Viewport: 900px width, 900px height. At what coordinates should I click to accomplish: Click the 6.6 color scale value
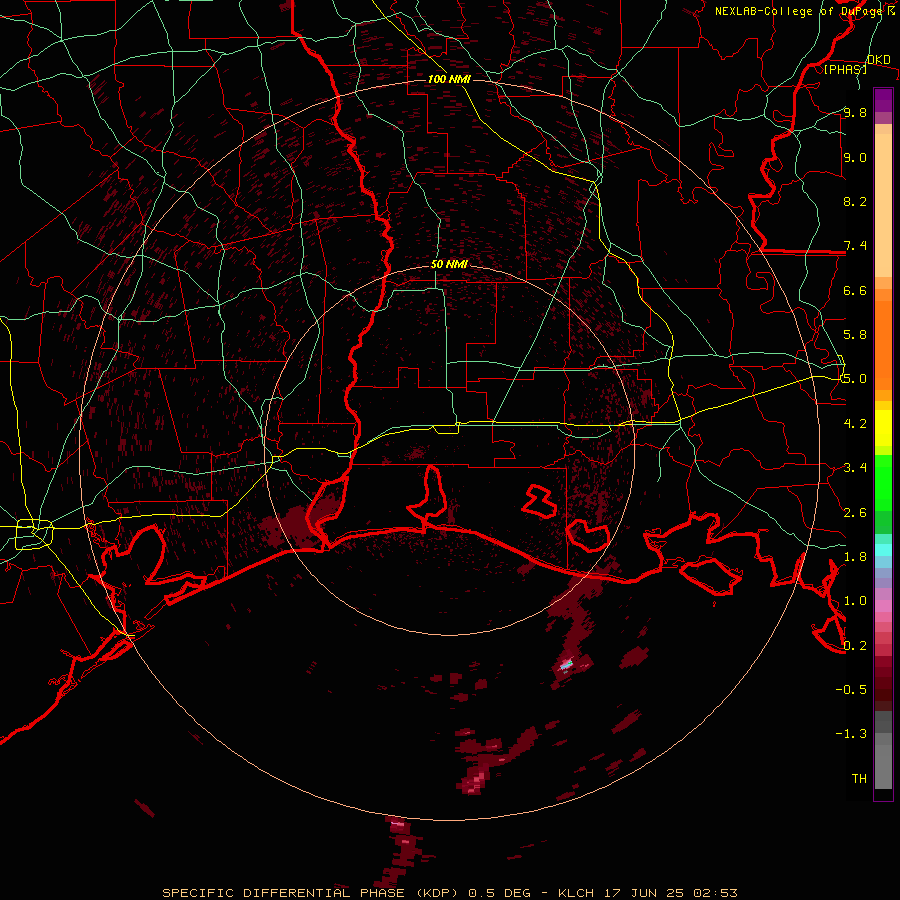click(855, 290)
